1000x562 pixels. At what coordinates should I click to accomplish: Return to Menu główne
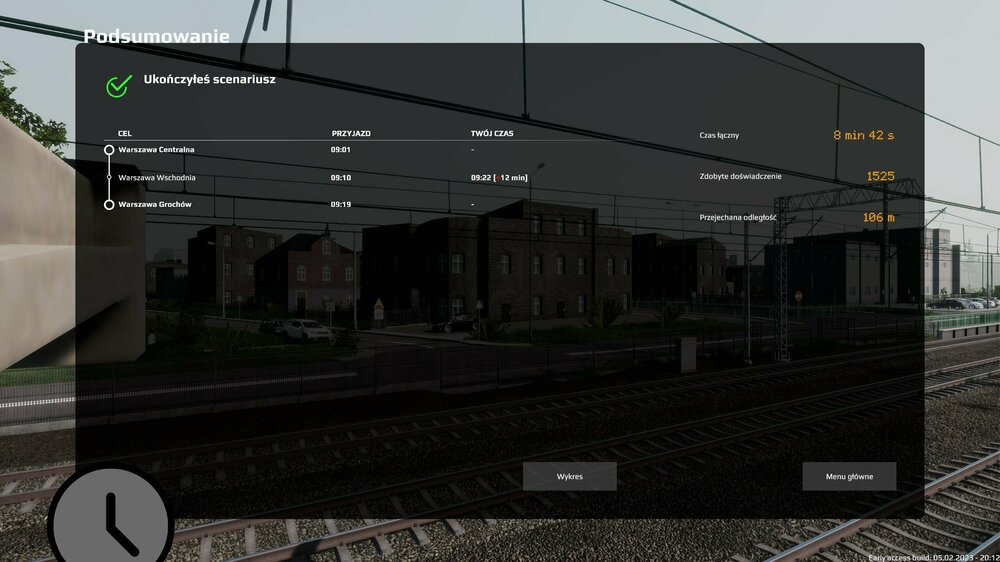click(x=849, y=476)
